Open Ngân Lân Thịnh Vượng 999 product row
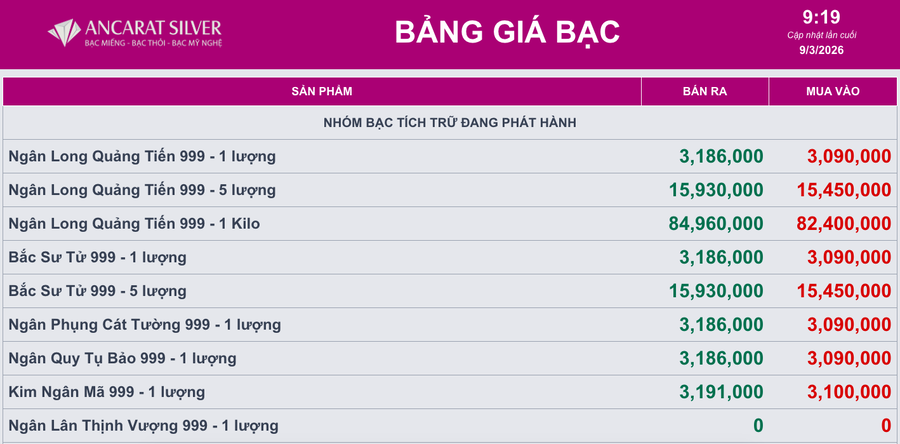 pos(143,426)
